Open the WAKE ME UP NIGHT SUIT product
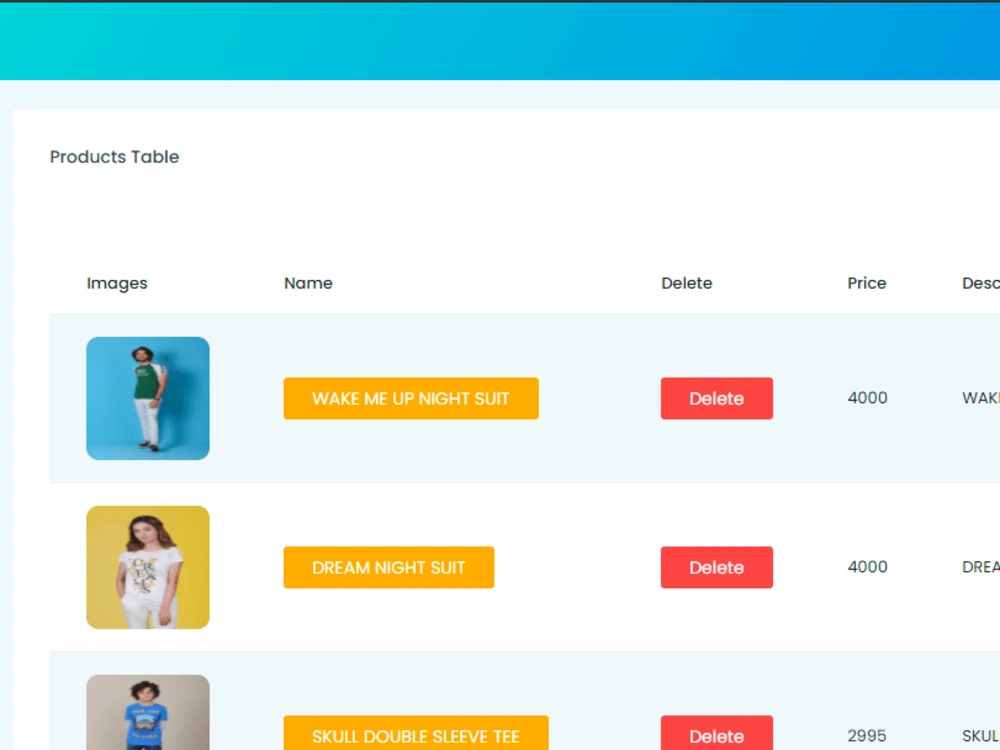Viewport: 1000px width, 750px height. (x=411, y=399)
